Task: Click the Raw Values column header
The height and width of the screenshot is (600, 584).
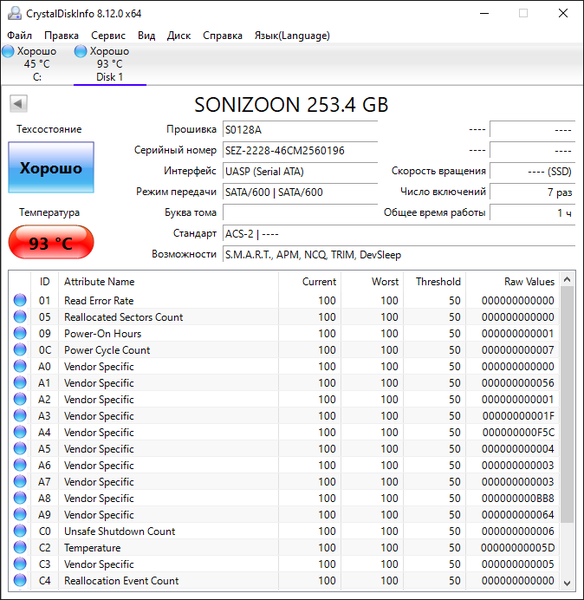Action: pyautogui.click(x=513, y=282)
